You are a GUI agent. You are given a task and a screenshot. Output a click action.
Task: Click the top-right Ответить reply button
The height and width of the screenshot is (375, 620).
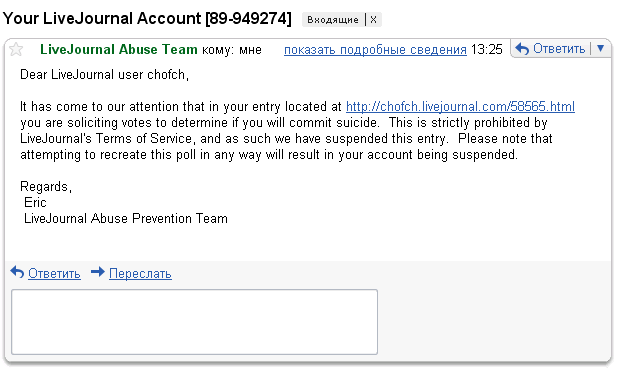pos(551,49)
